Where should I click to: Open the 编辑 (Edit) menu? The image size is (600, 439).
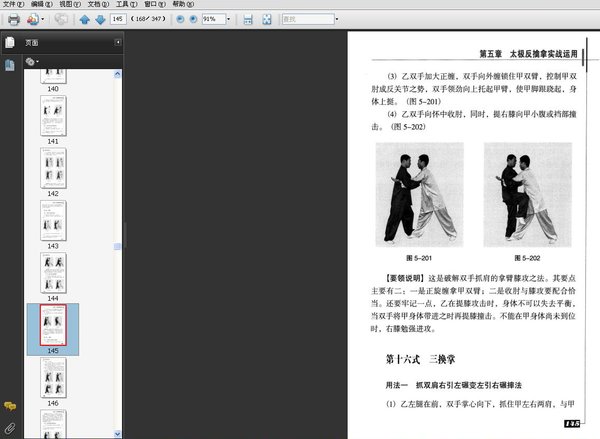pos(42,4)
